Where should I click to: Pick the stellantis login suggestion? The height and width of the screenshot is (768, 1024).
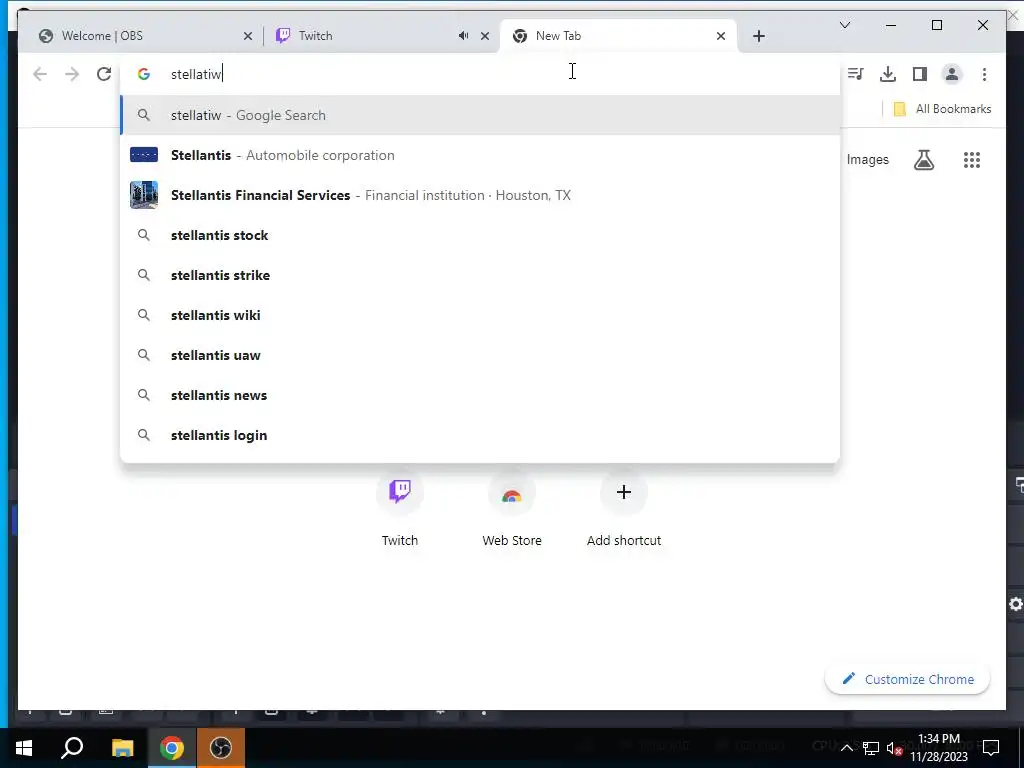(480, 434)
